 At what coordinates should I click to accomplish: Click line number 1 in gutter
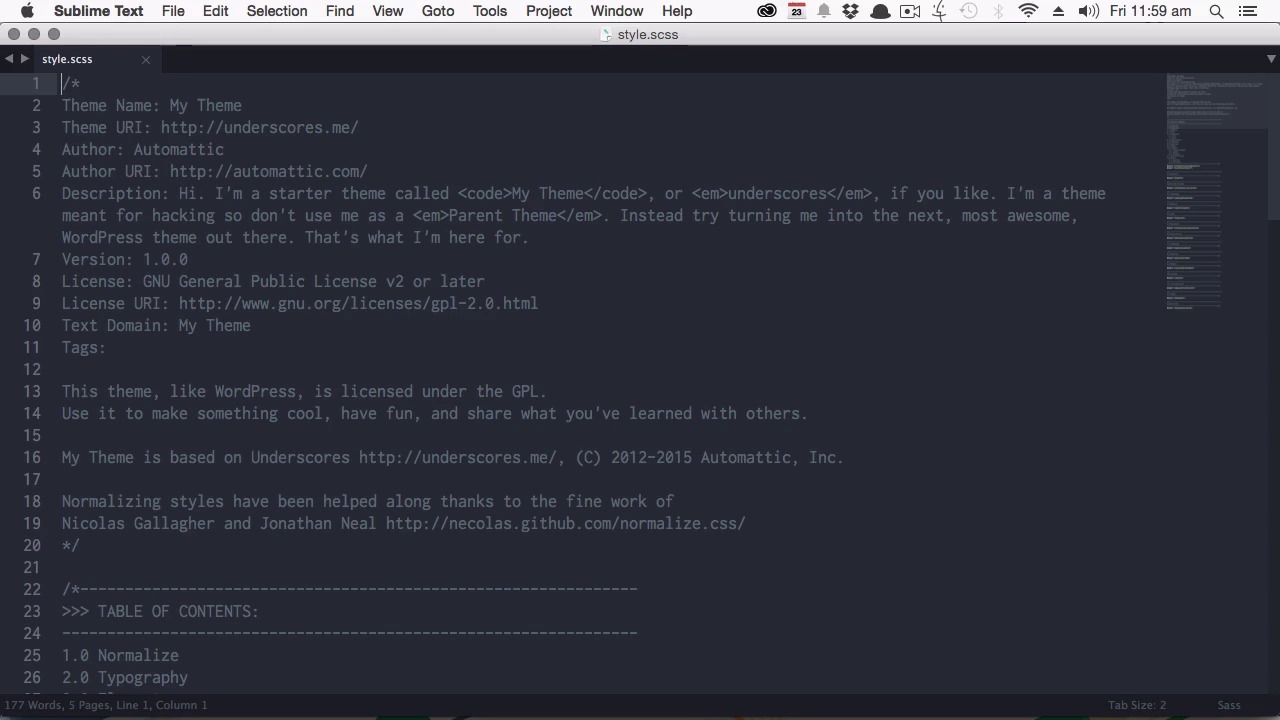36,83
